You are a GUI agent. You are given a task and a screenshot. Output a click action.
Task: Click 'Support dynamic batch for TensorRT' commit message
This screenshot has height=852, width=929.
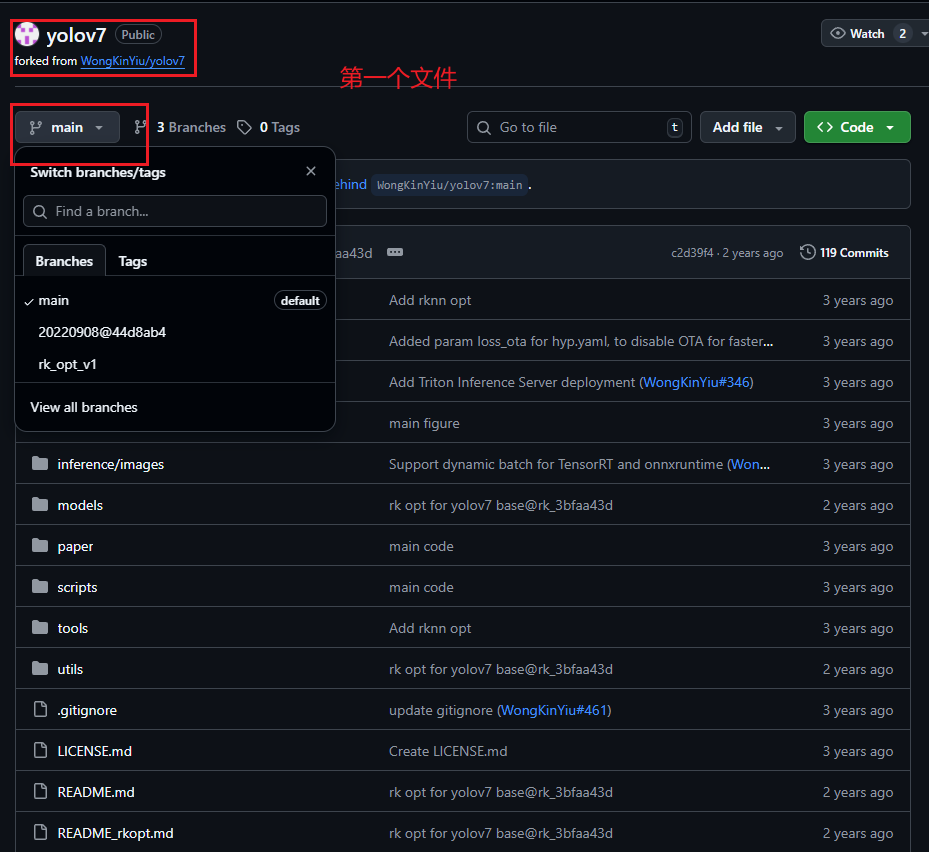pos(556,465)
